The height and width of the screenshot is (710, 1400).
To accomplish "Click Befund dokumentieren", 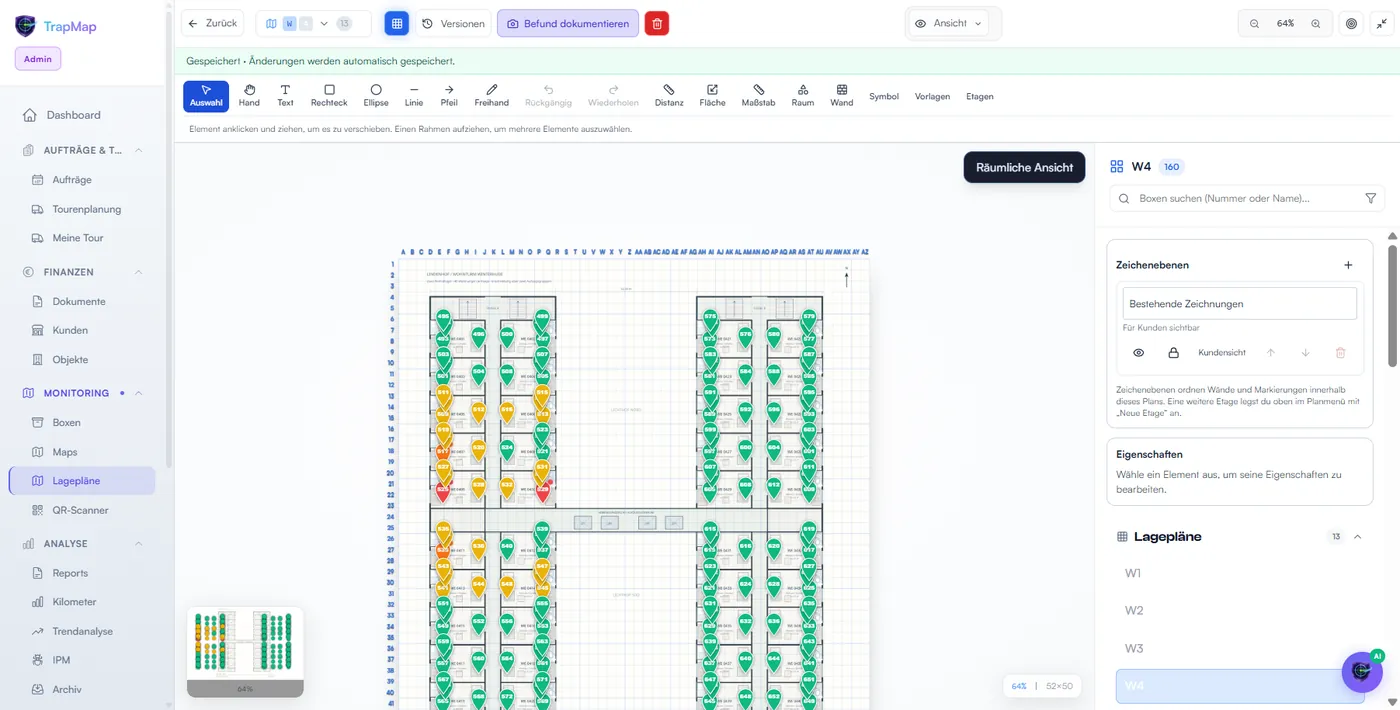I will [x=567, y=23].
